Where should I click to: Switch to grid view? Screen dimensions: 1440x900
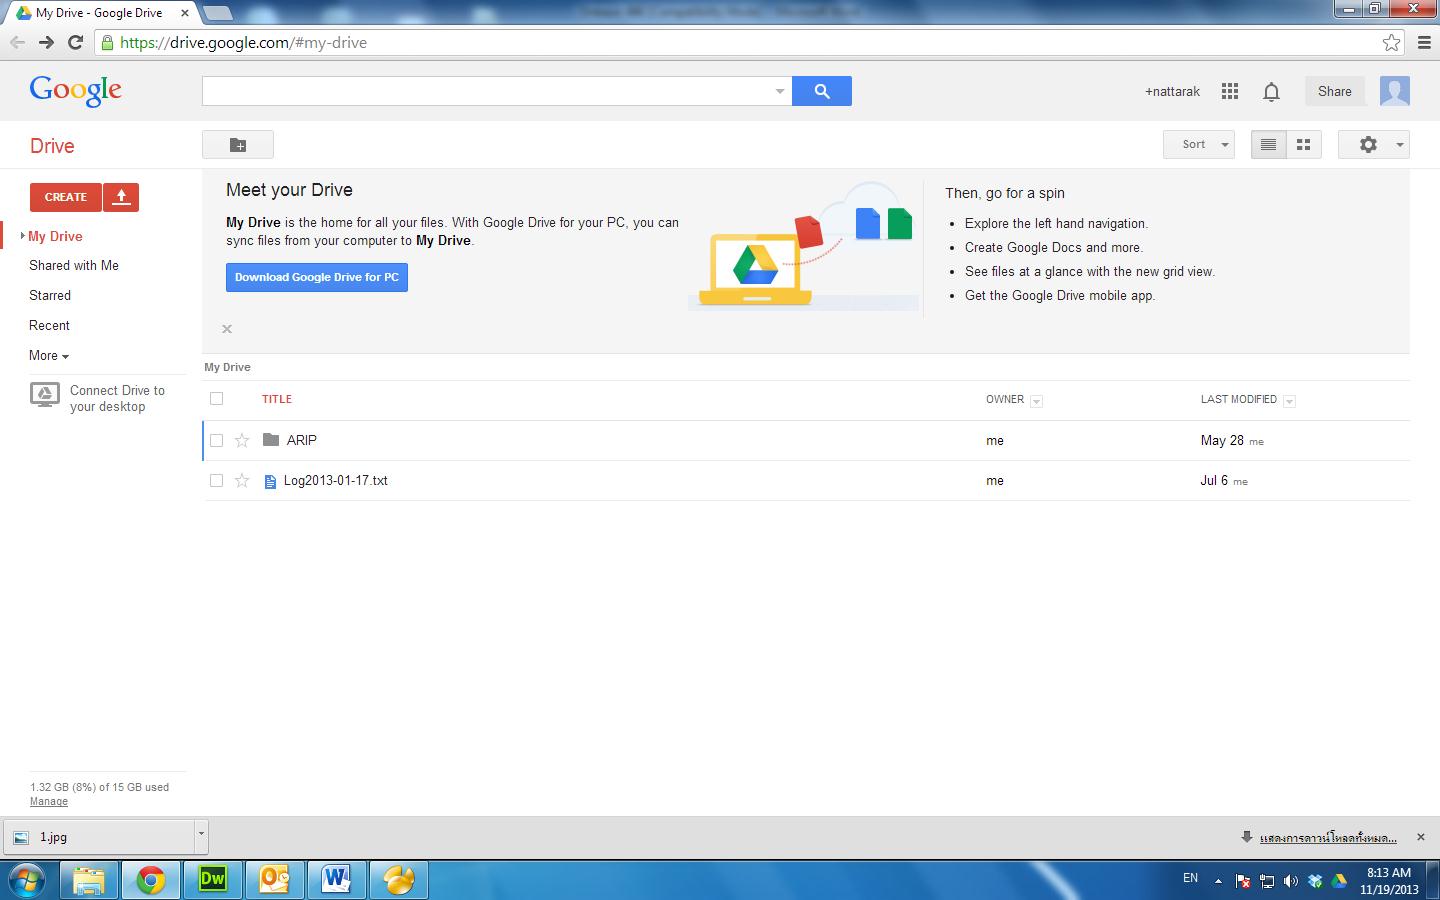(1304, 144)
